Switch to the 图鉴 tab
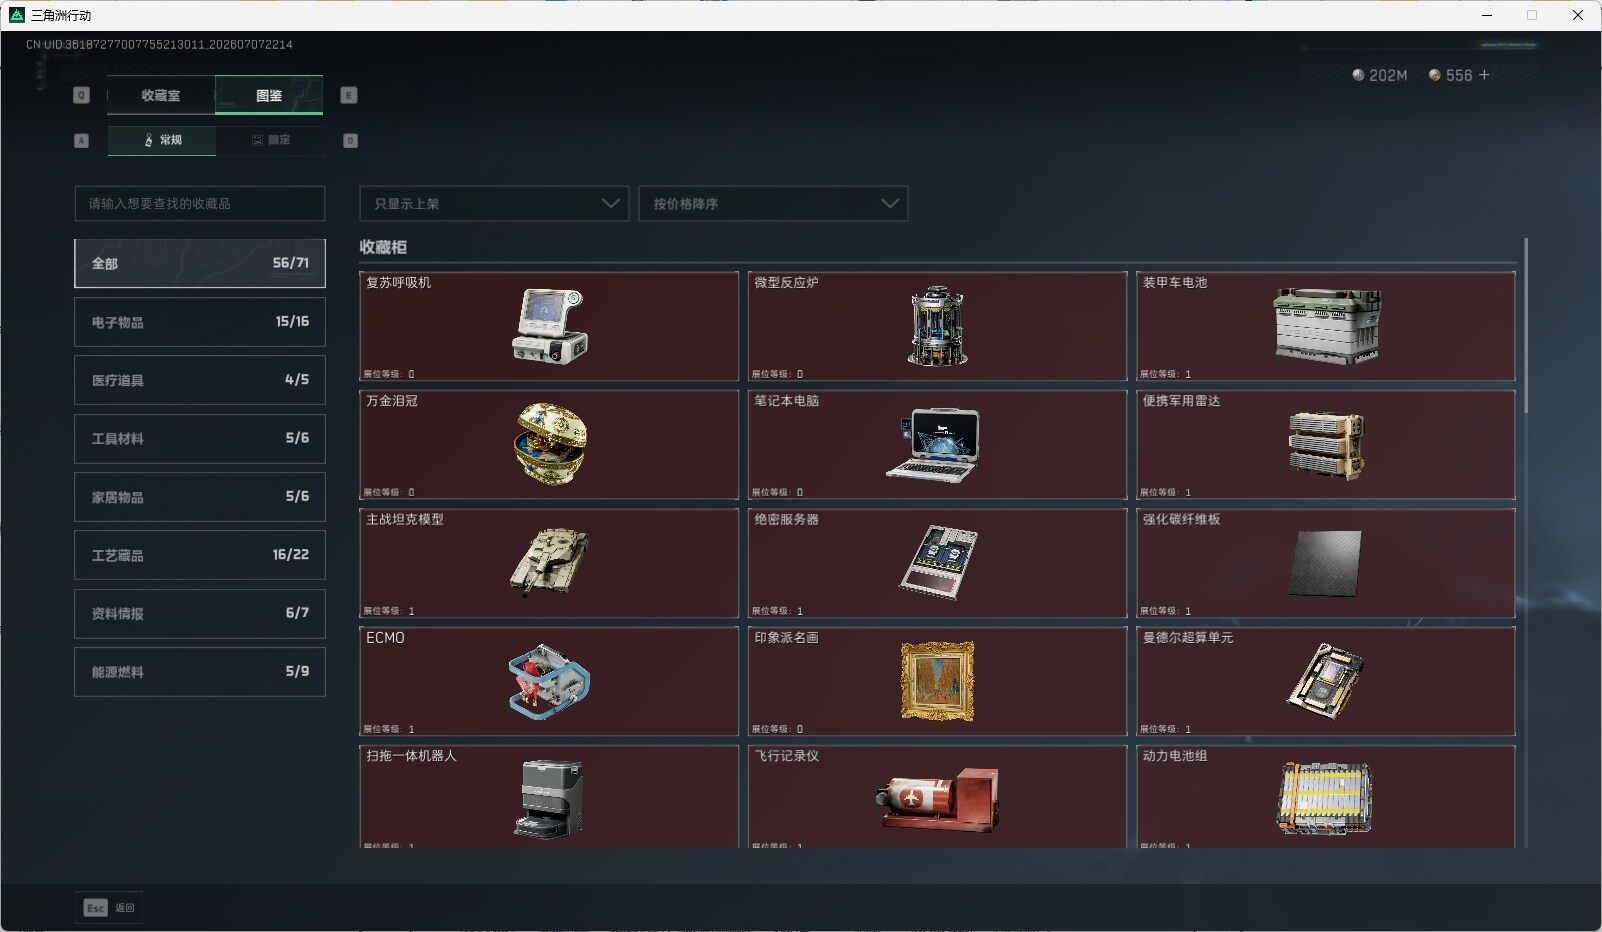 coord(269,95)
